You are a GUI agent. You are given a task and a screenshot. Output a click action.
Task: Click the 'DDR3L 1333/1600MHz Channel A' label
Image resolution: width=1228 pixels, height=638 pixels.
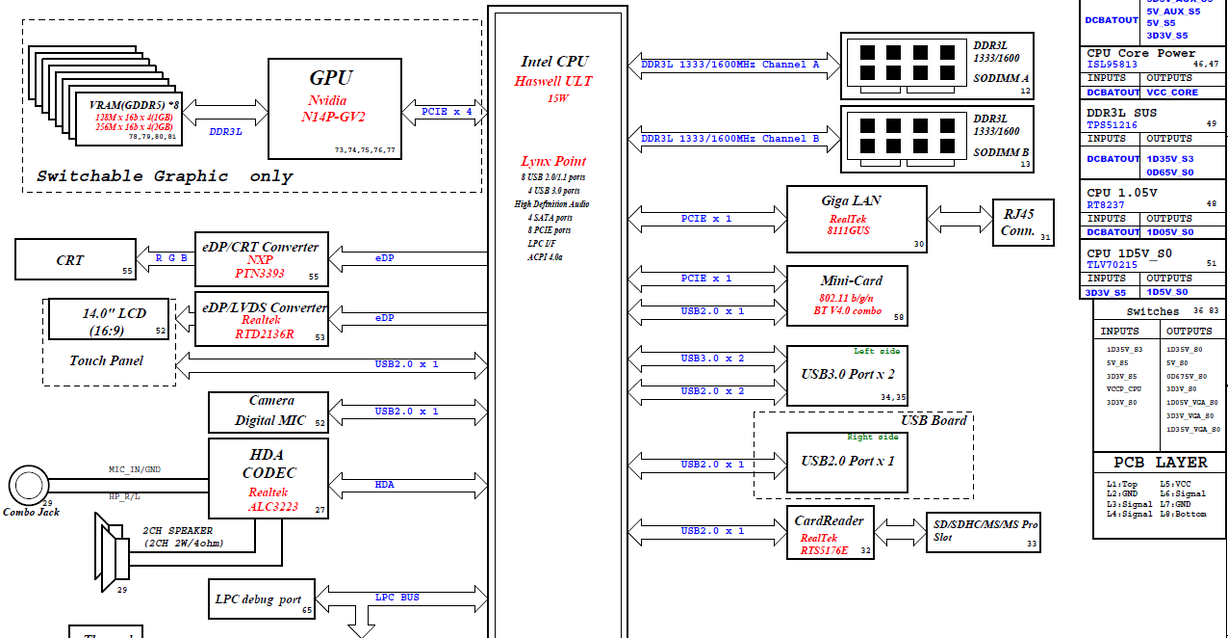click(730, 65)
